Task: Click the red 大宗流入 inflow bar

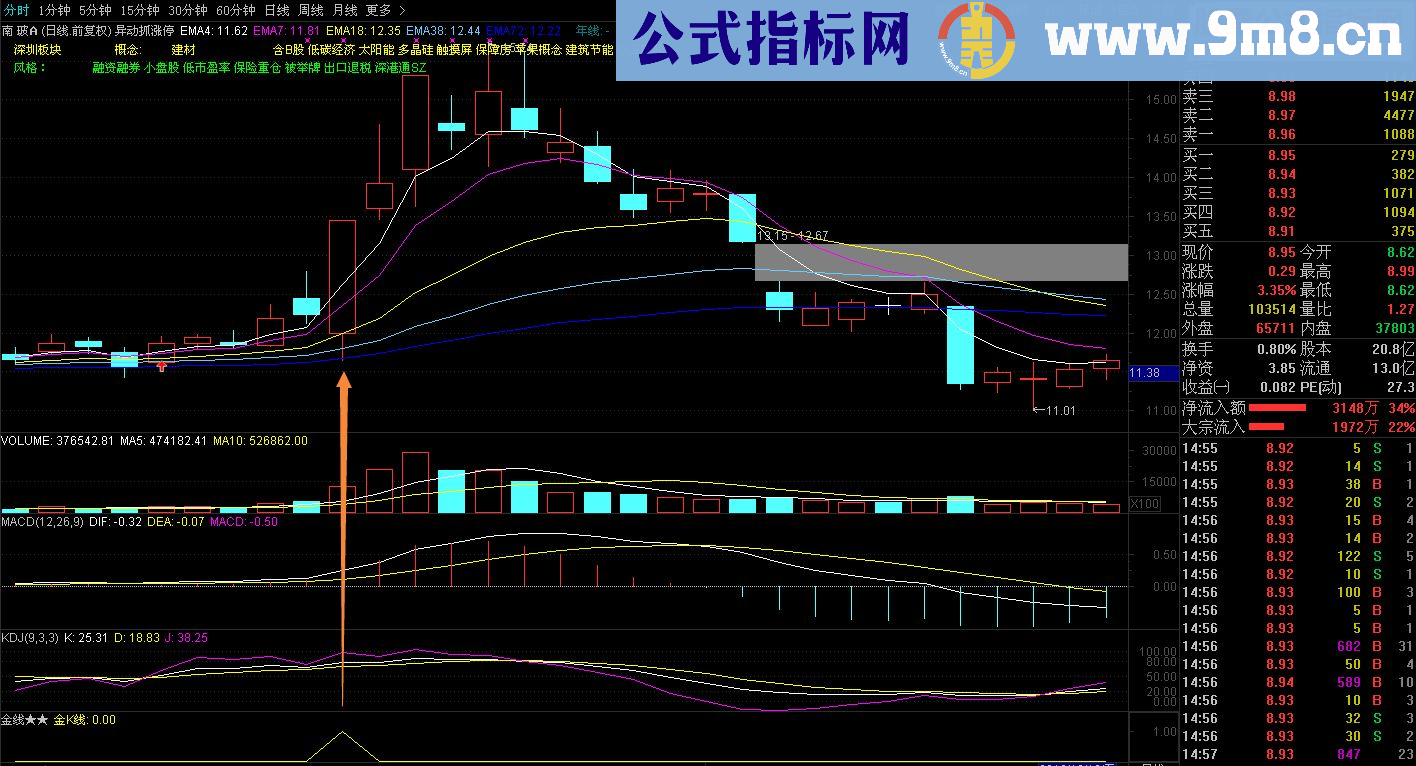Action: coord(1268,425)
